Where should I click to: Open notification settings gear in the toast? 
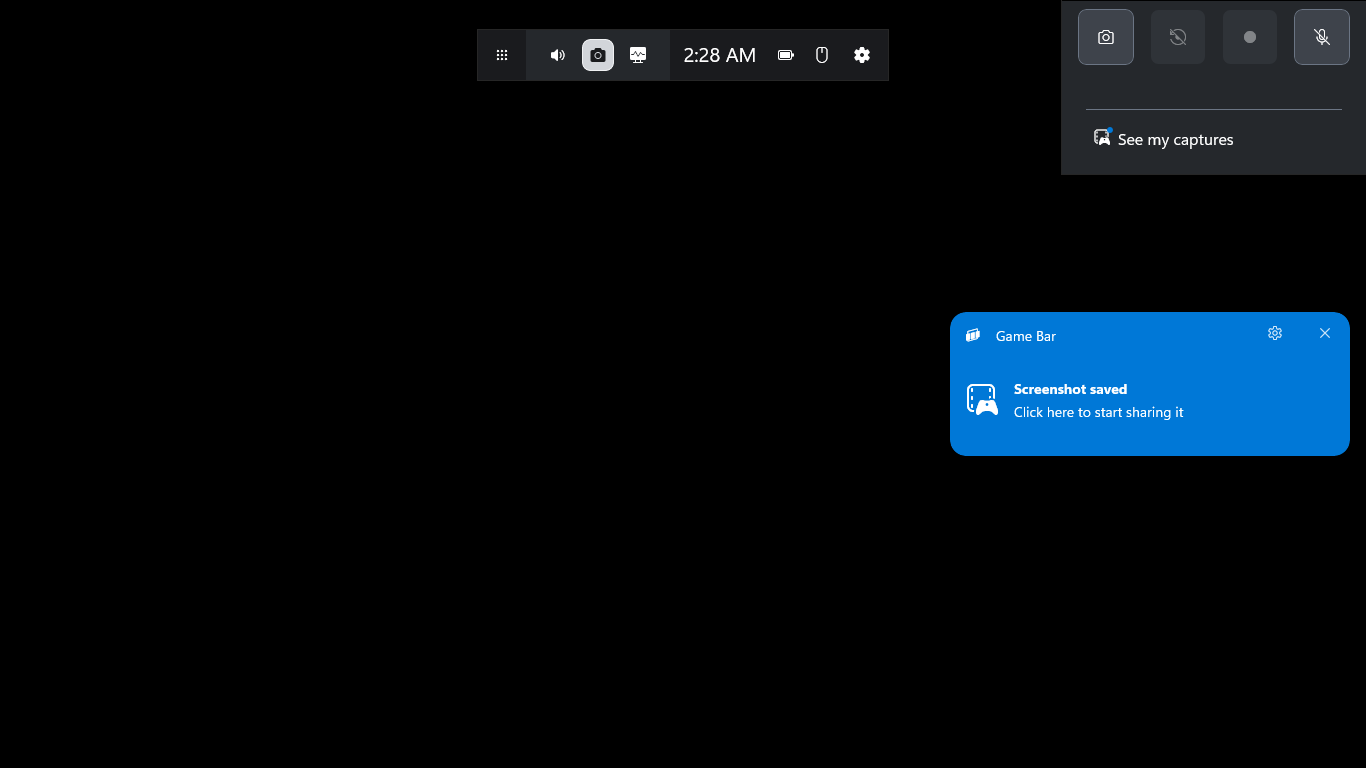click(1275, 333)
